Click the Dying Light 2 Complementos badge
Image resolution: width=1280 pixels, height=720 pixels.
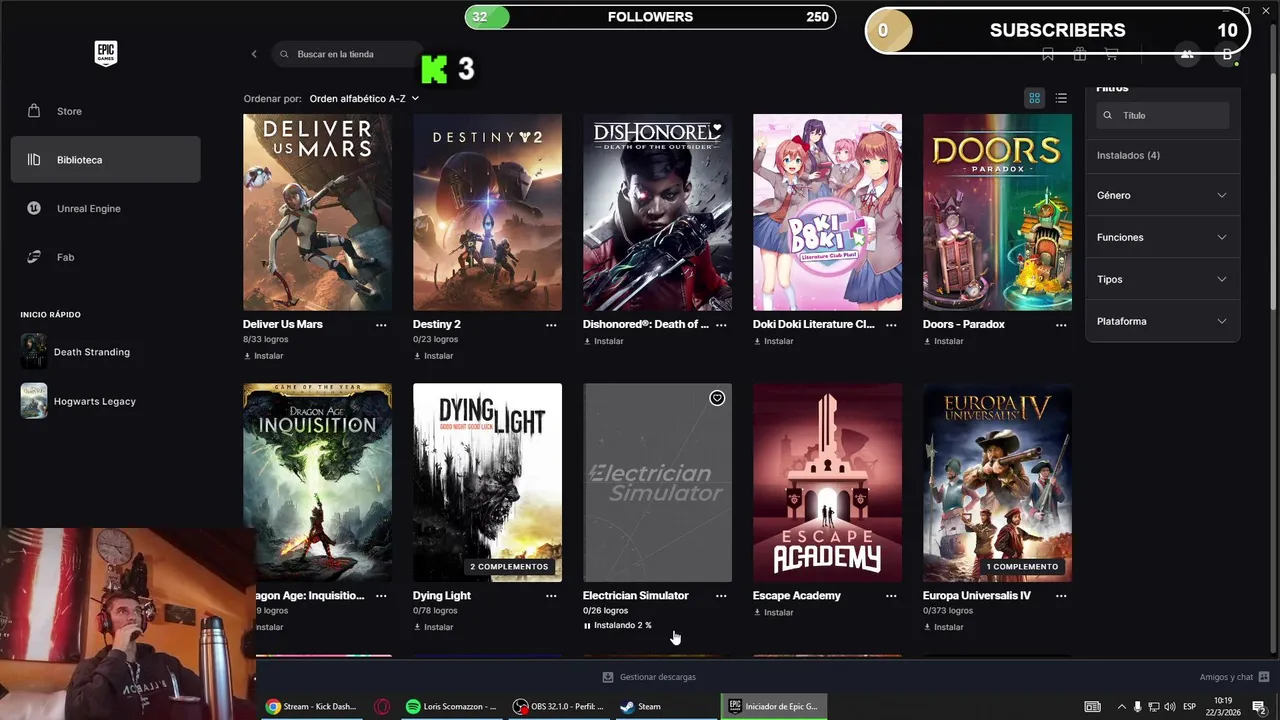coord(509,567)
